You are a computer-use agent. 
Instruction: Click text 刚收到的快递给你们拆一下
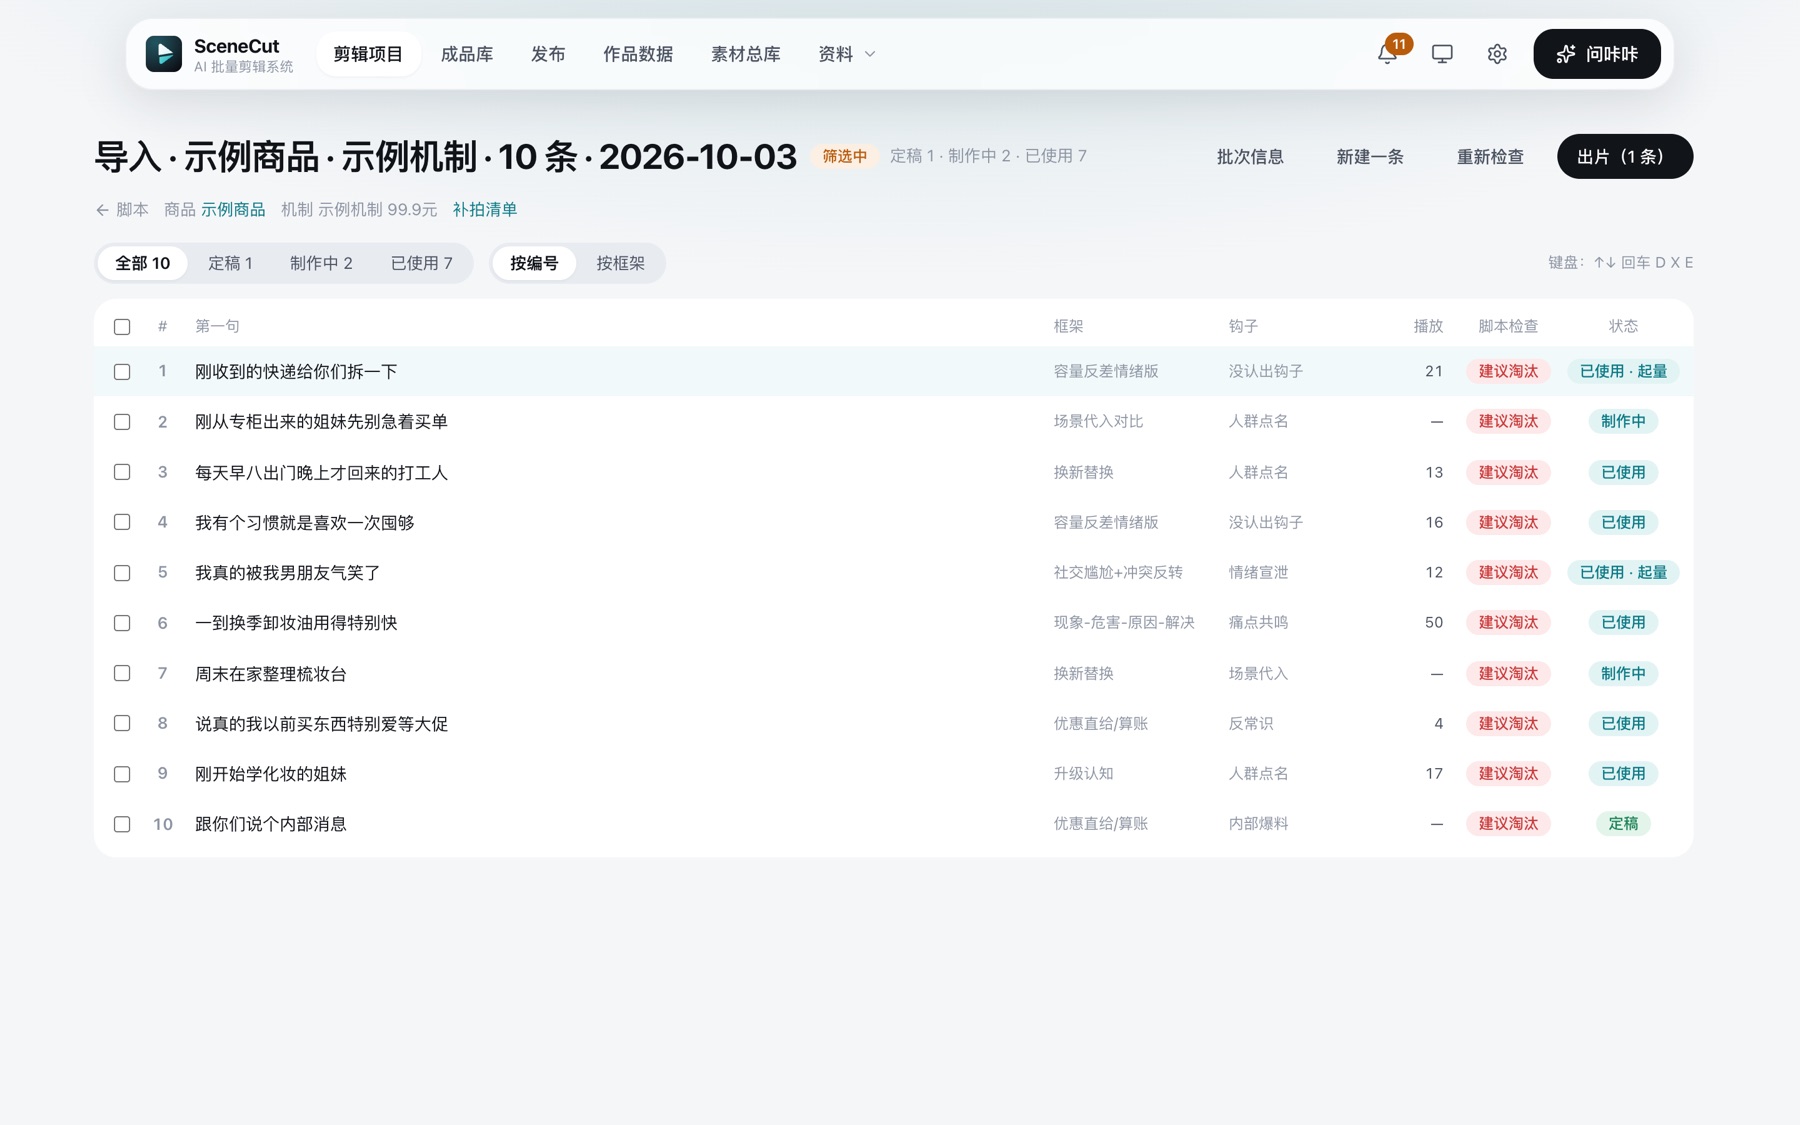296,372
